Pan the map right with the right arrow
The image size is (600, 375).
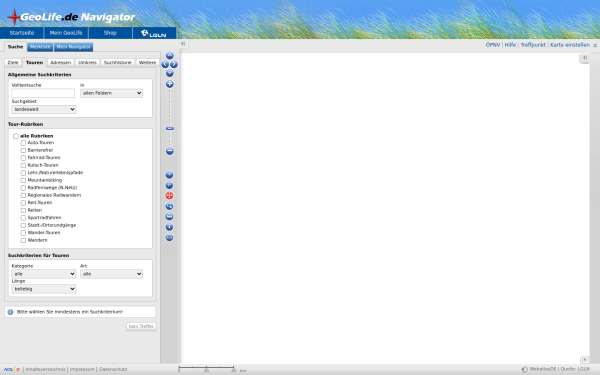click(174, 64)
